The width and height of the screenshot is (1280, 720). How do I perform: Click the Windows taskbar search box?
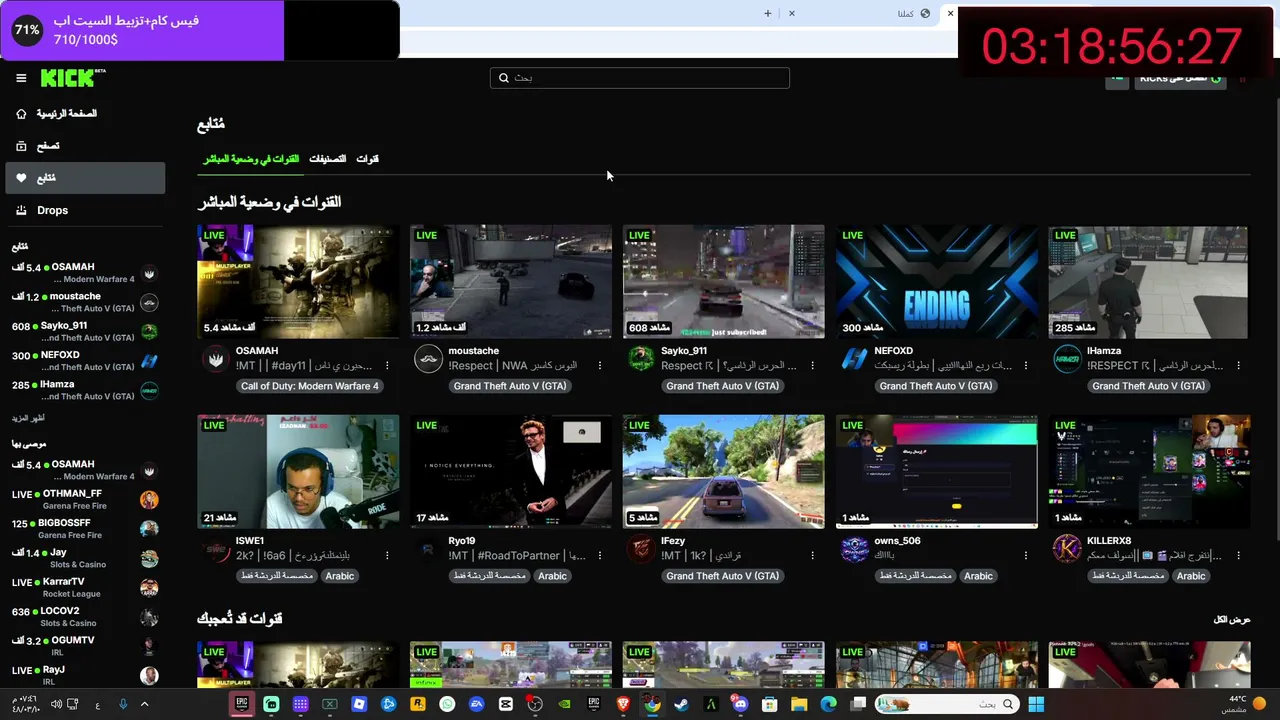946,704
